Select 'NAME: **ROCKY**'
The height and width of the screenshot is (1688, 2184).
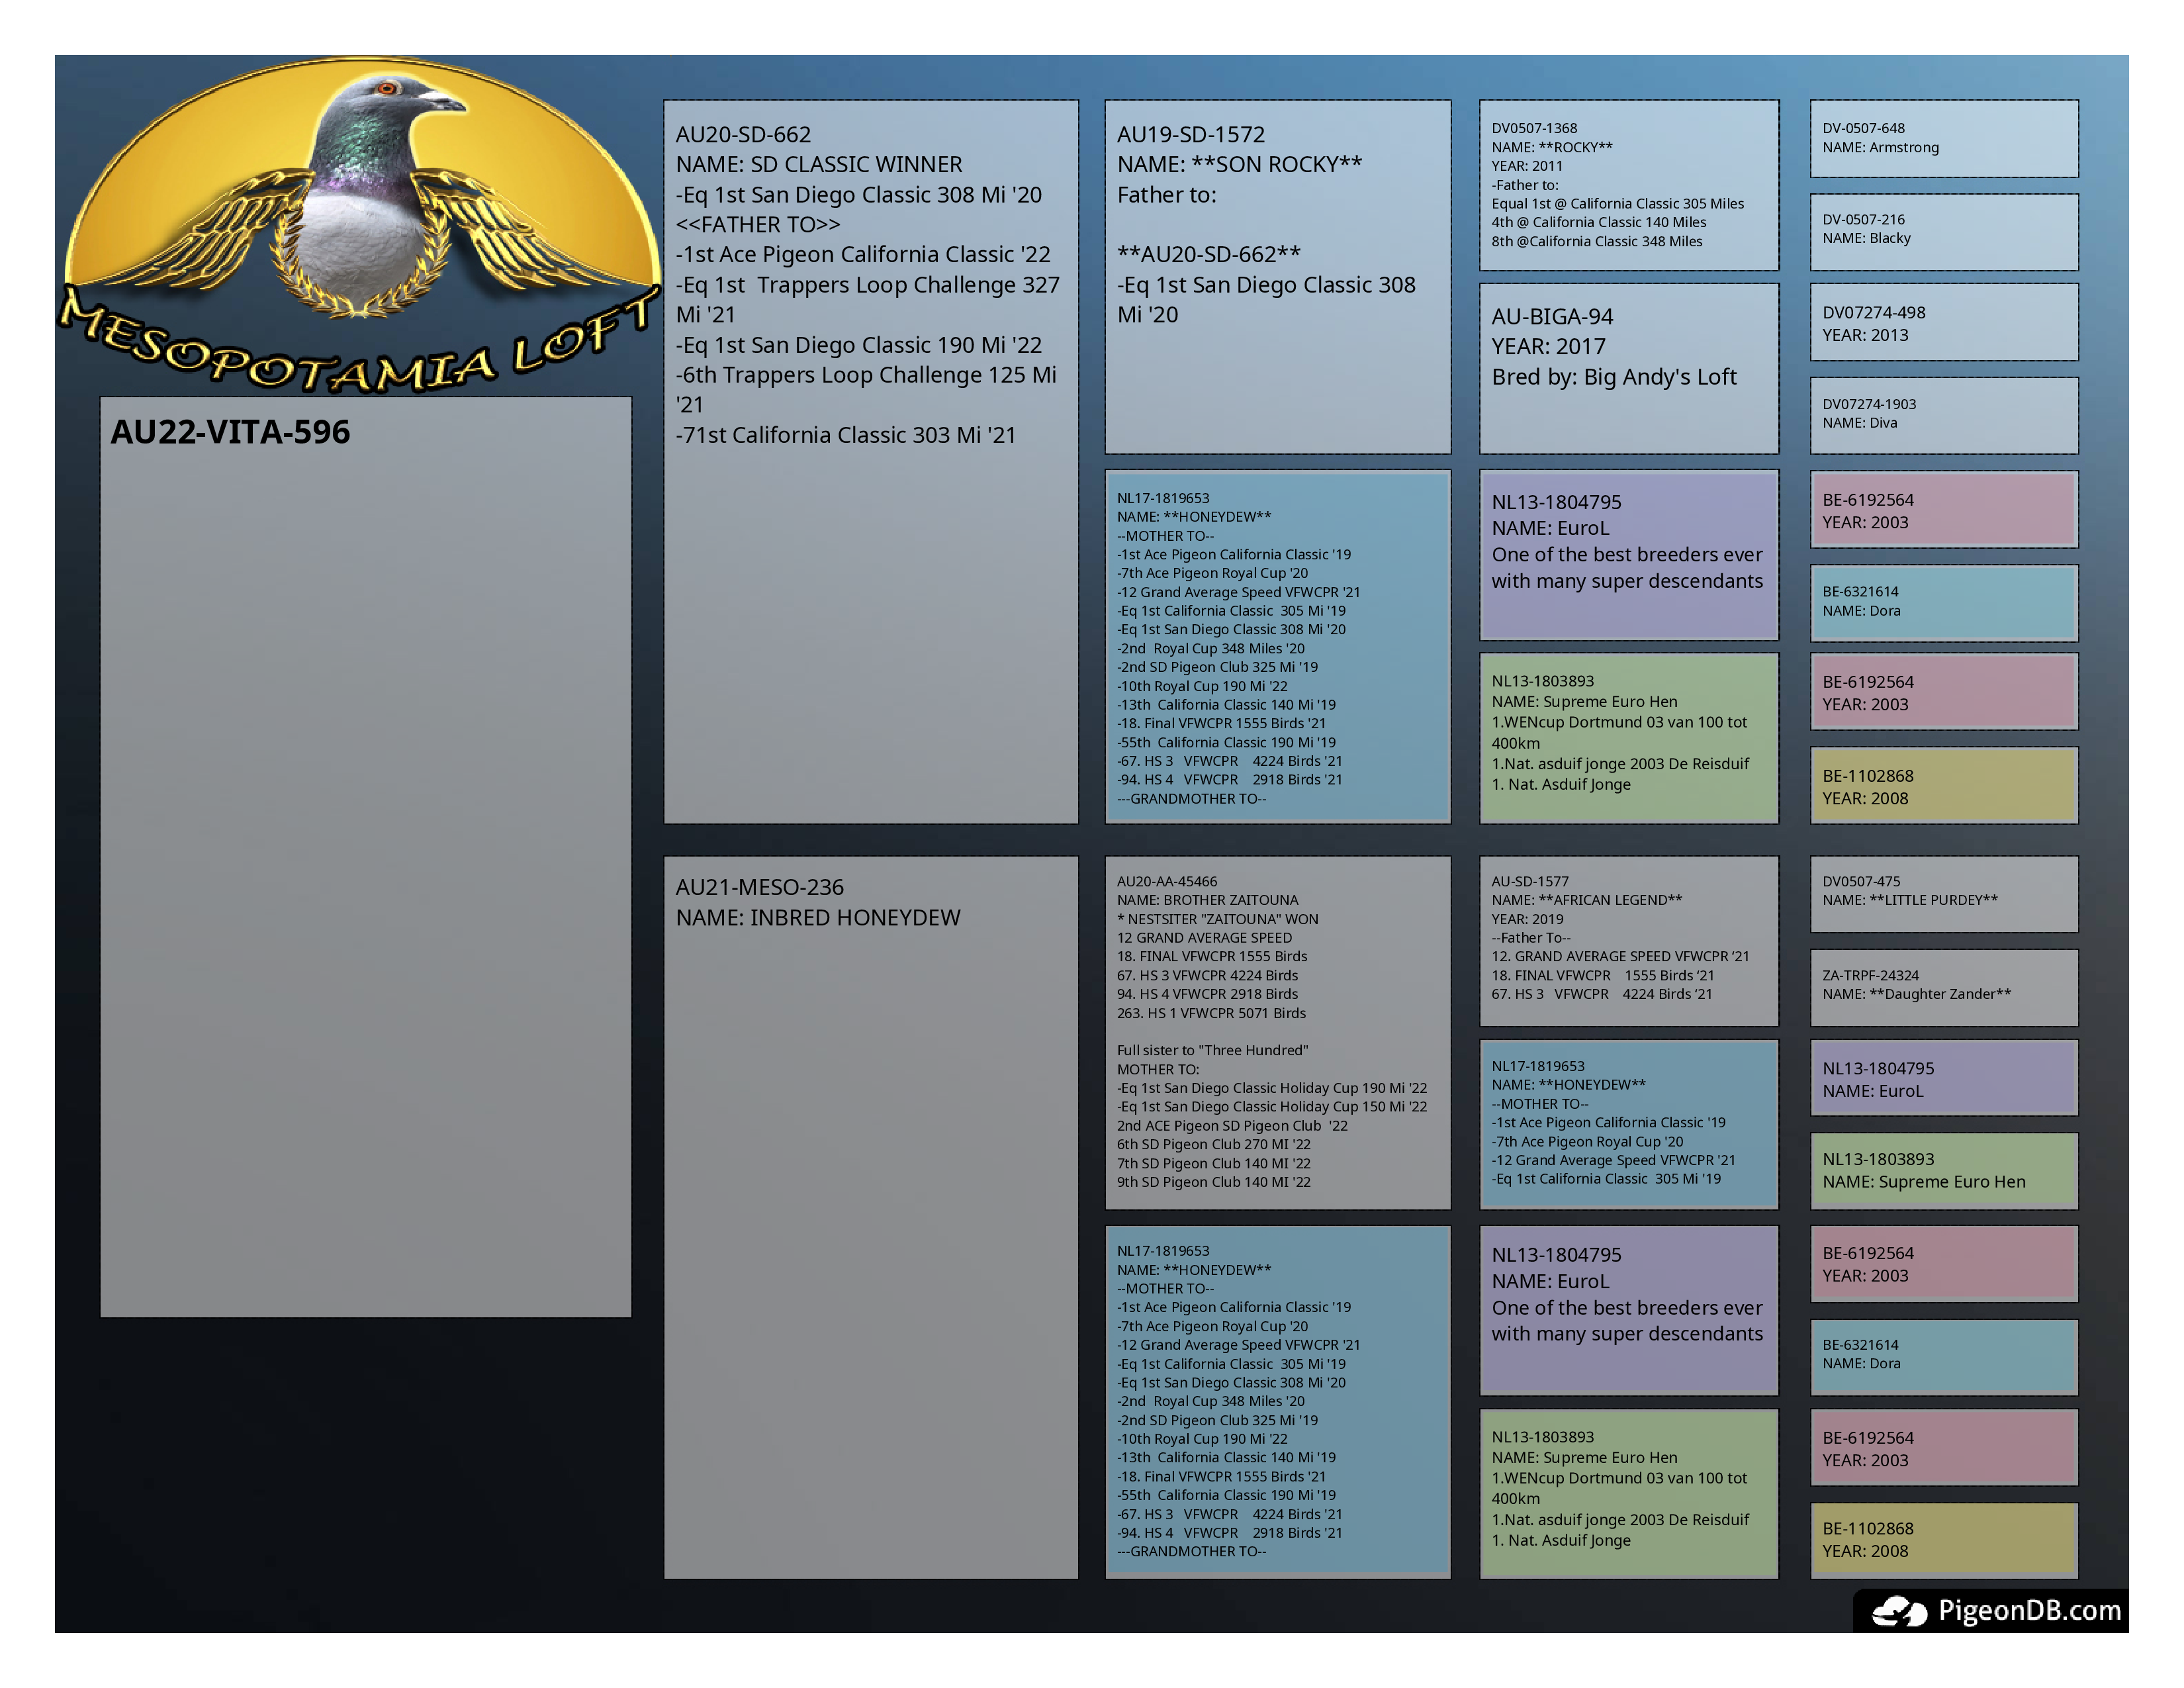(x=1552, y=148)
